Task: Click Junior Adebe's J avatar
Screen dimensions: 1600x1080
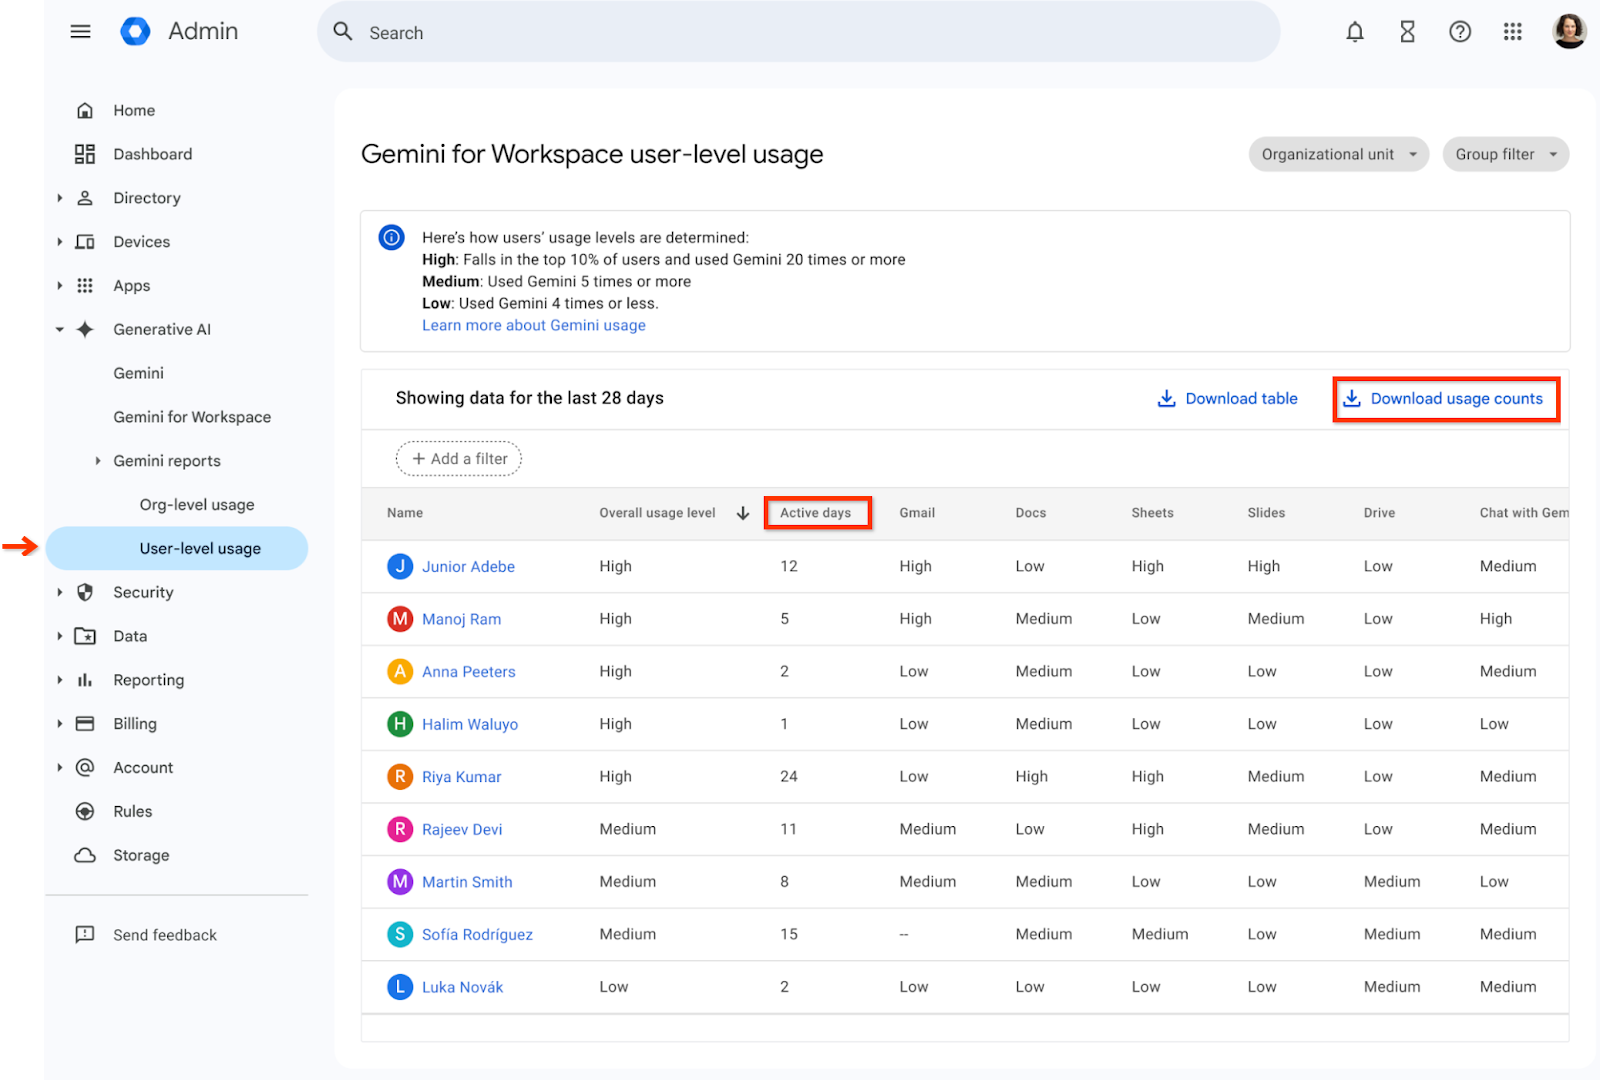Action: (x=400, y=566)
